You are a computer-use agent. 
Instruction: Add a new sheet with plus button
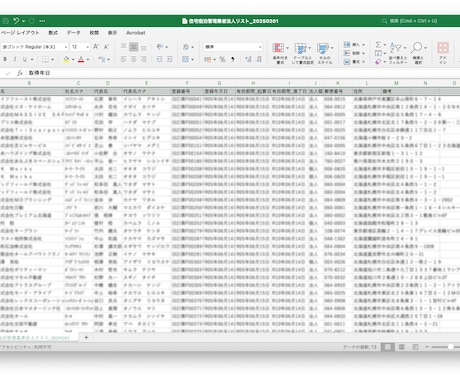pyautogui.click(x=86, y=337)
